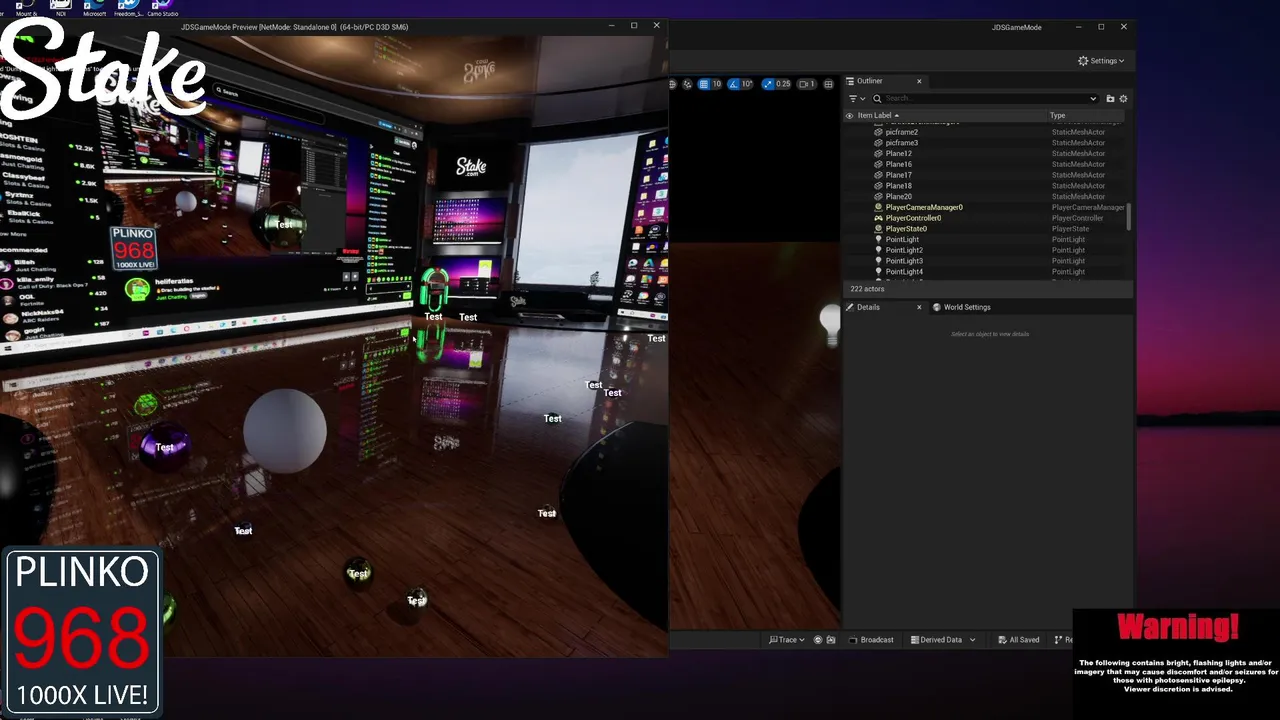
Task: Click the PlayerState0 actor icon
Action: pos(879,229)
